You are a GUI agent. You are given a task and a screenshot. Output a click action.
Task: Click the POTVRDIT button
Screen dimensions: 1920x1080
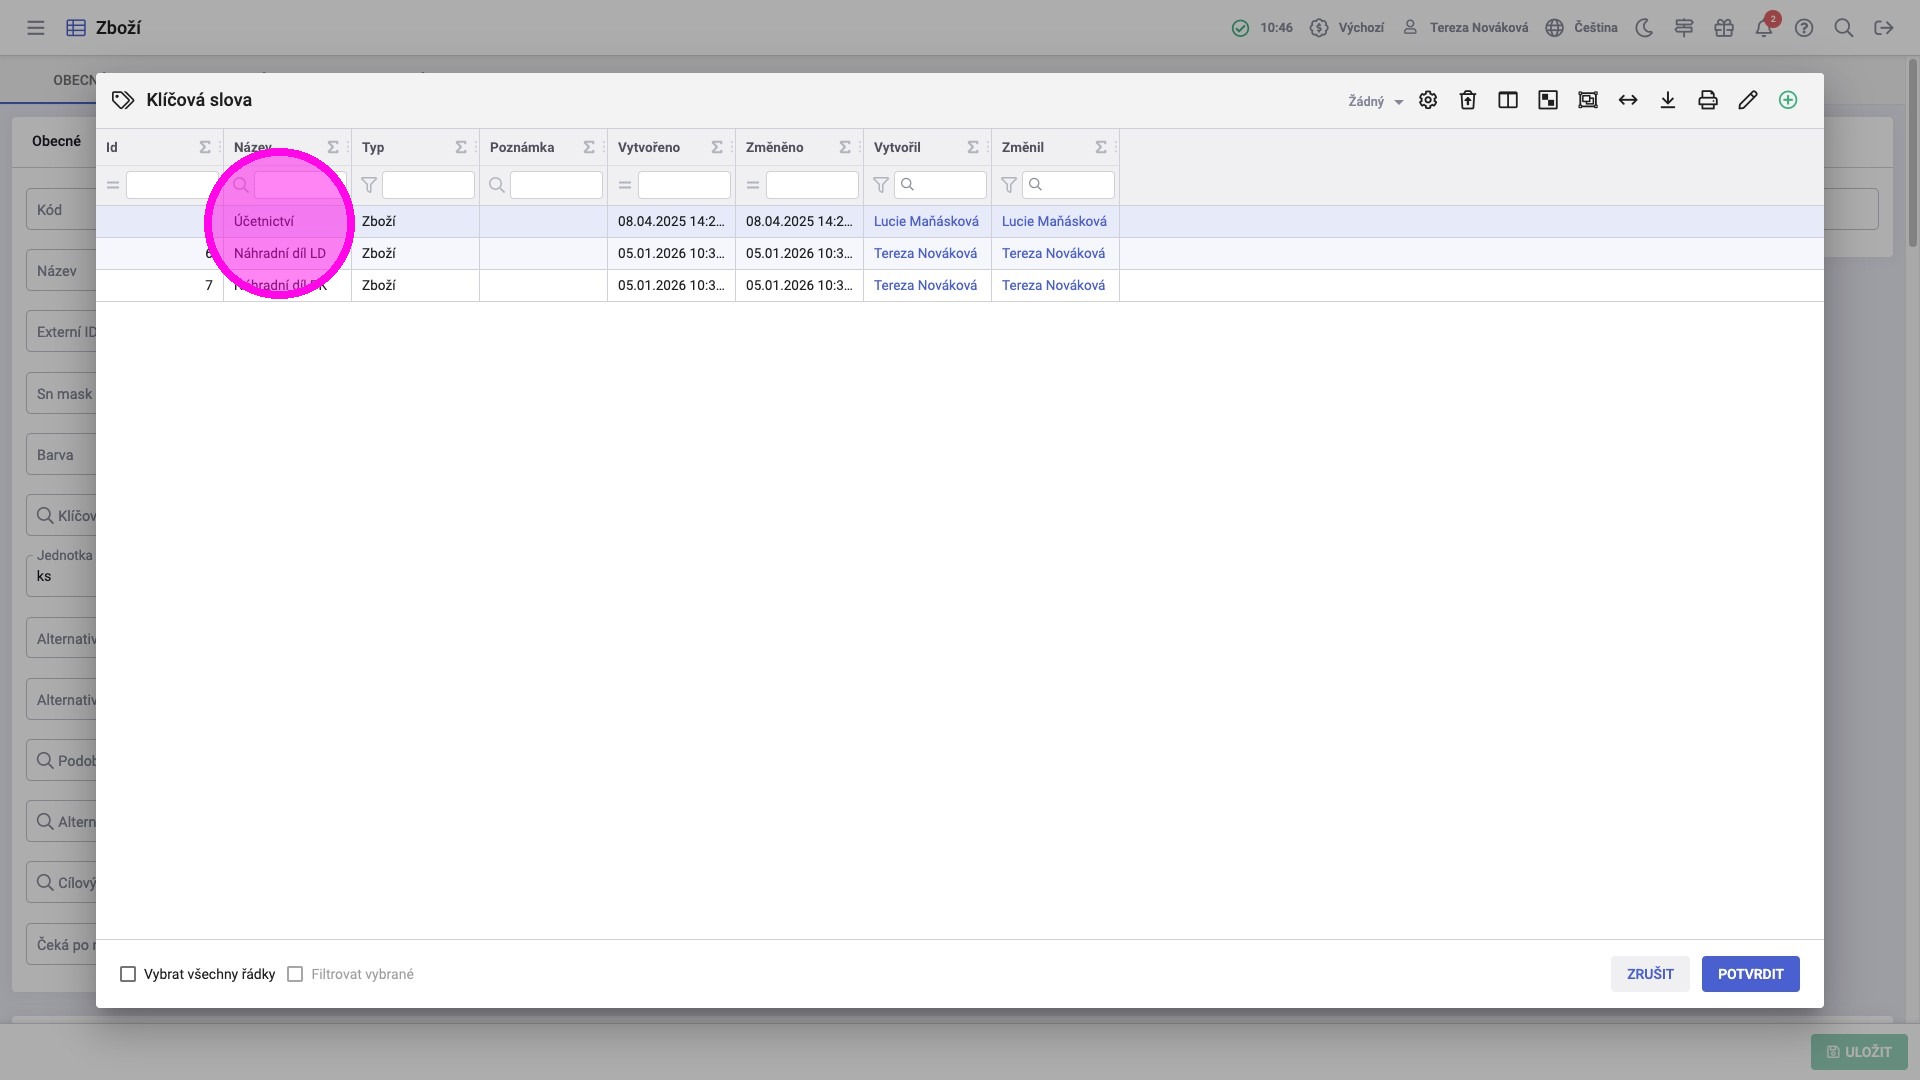coord(1750,974)
